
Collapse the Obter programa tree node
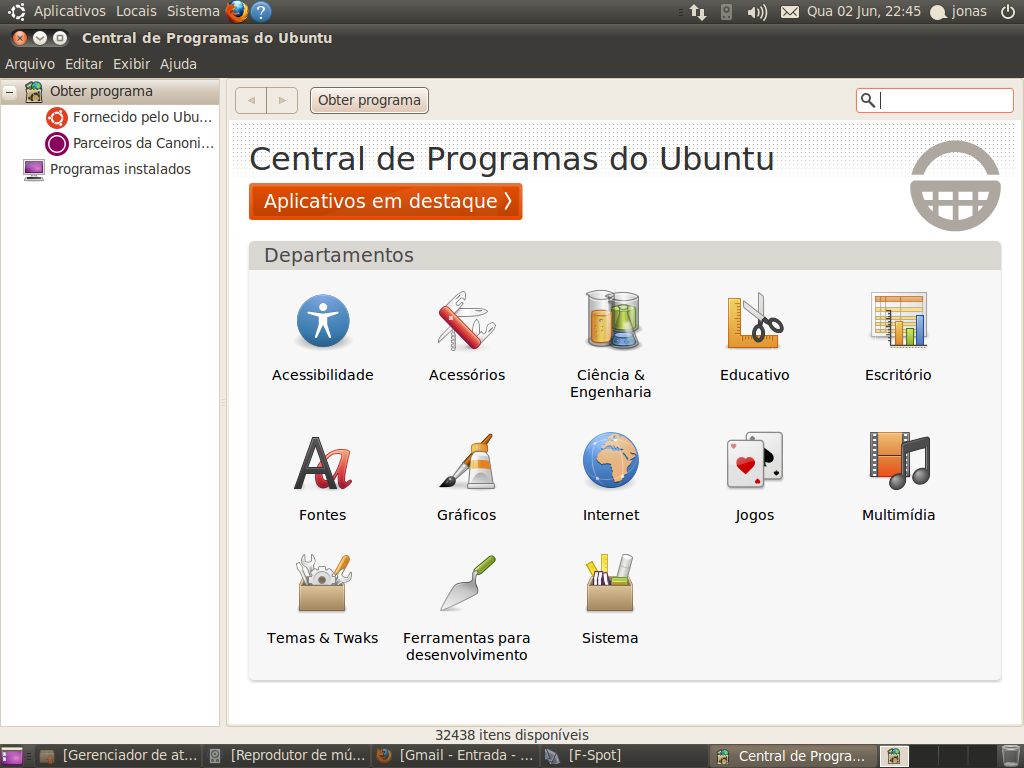click(x=10, y=92)
